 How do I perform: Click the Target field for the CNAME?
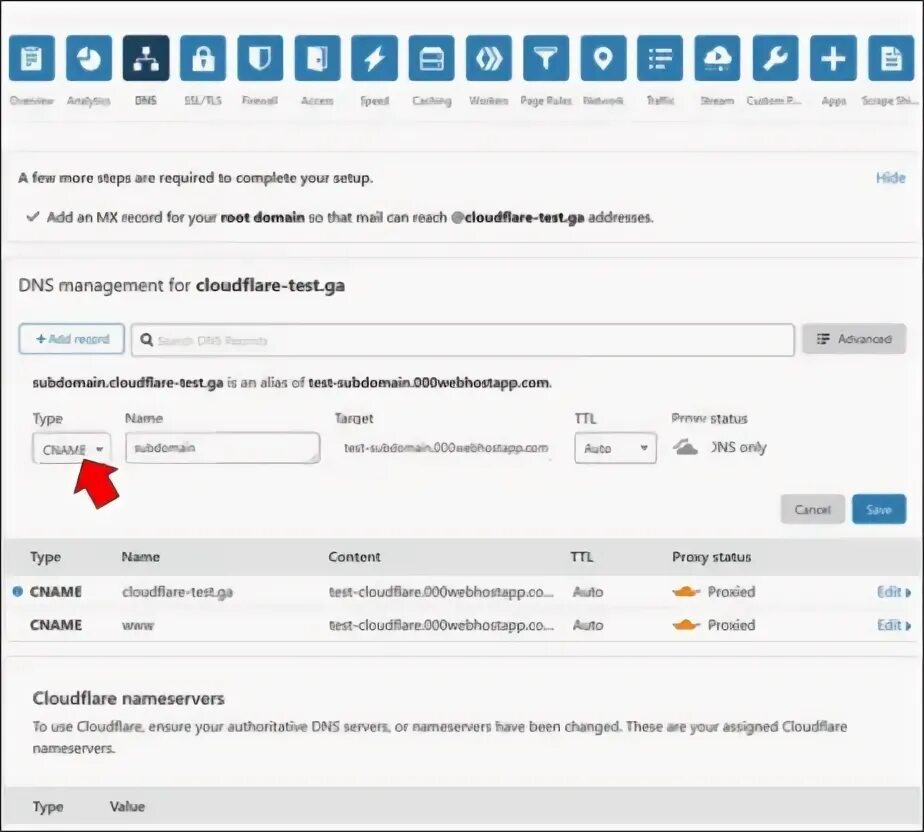point(446,448)
